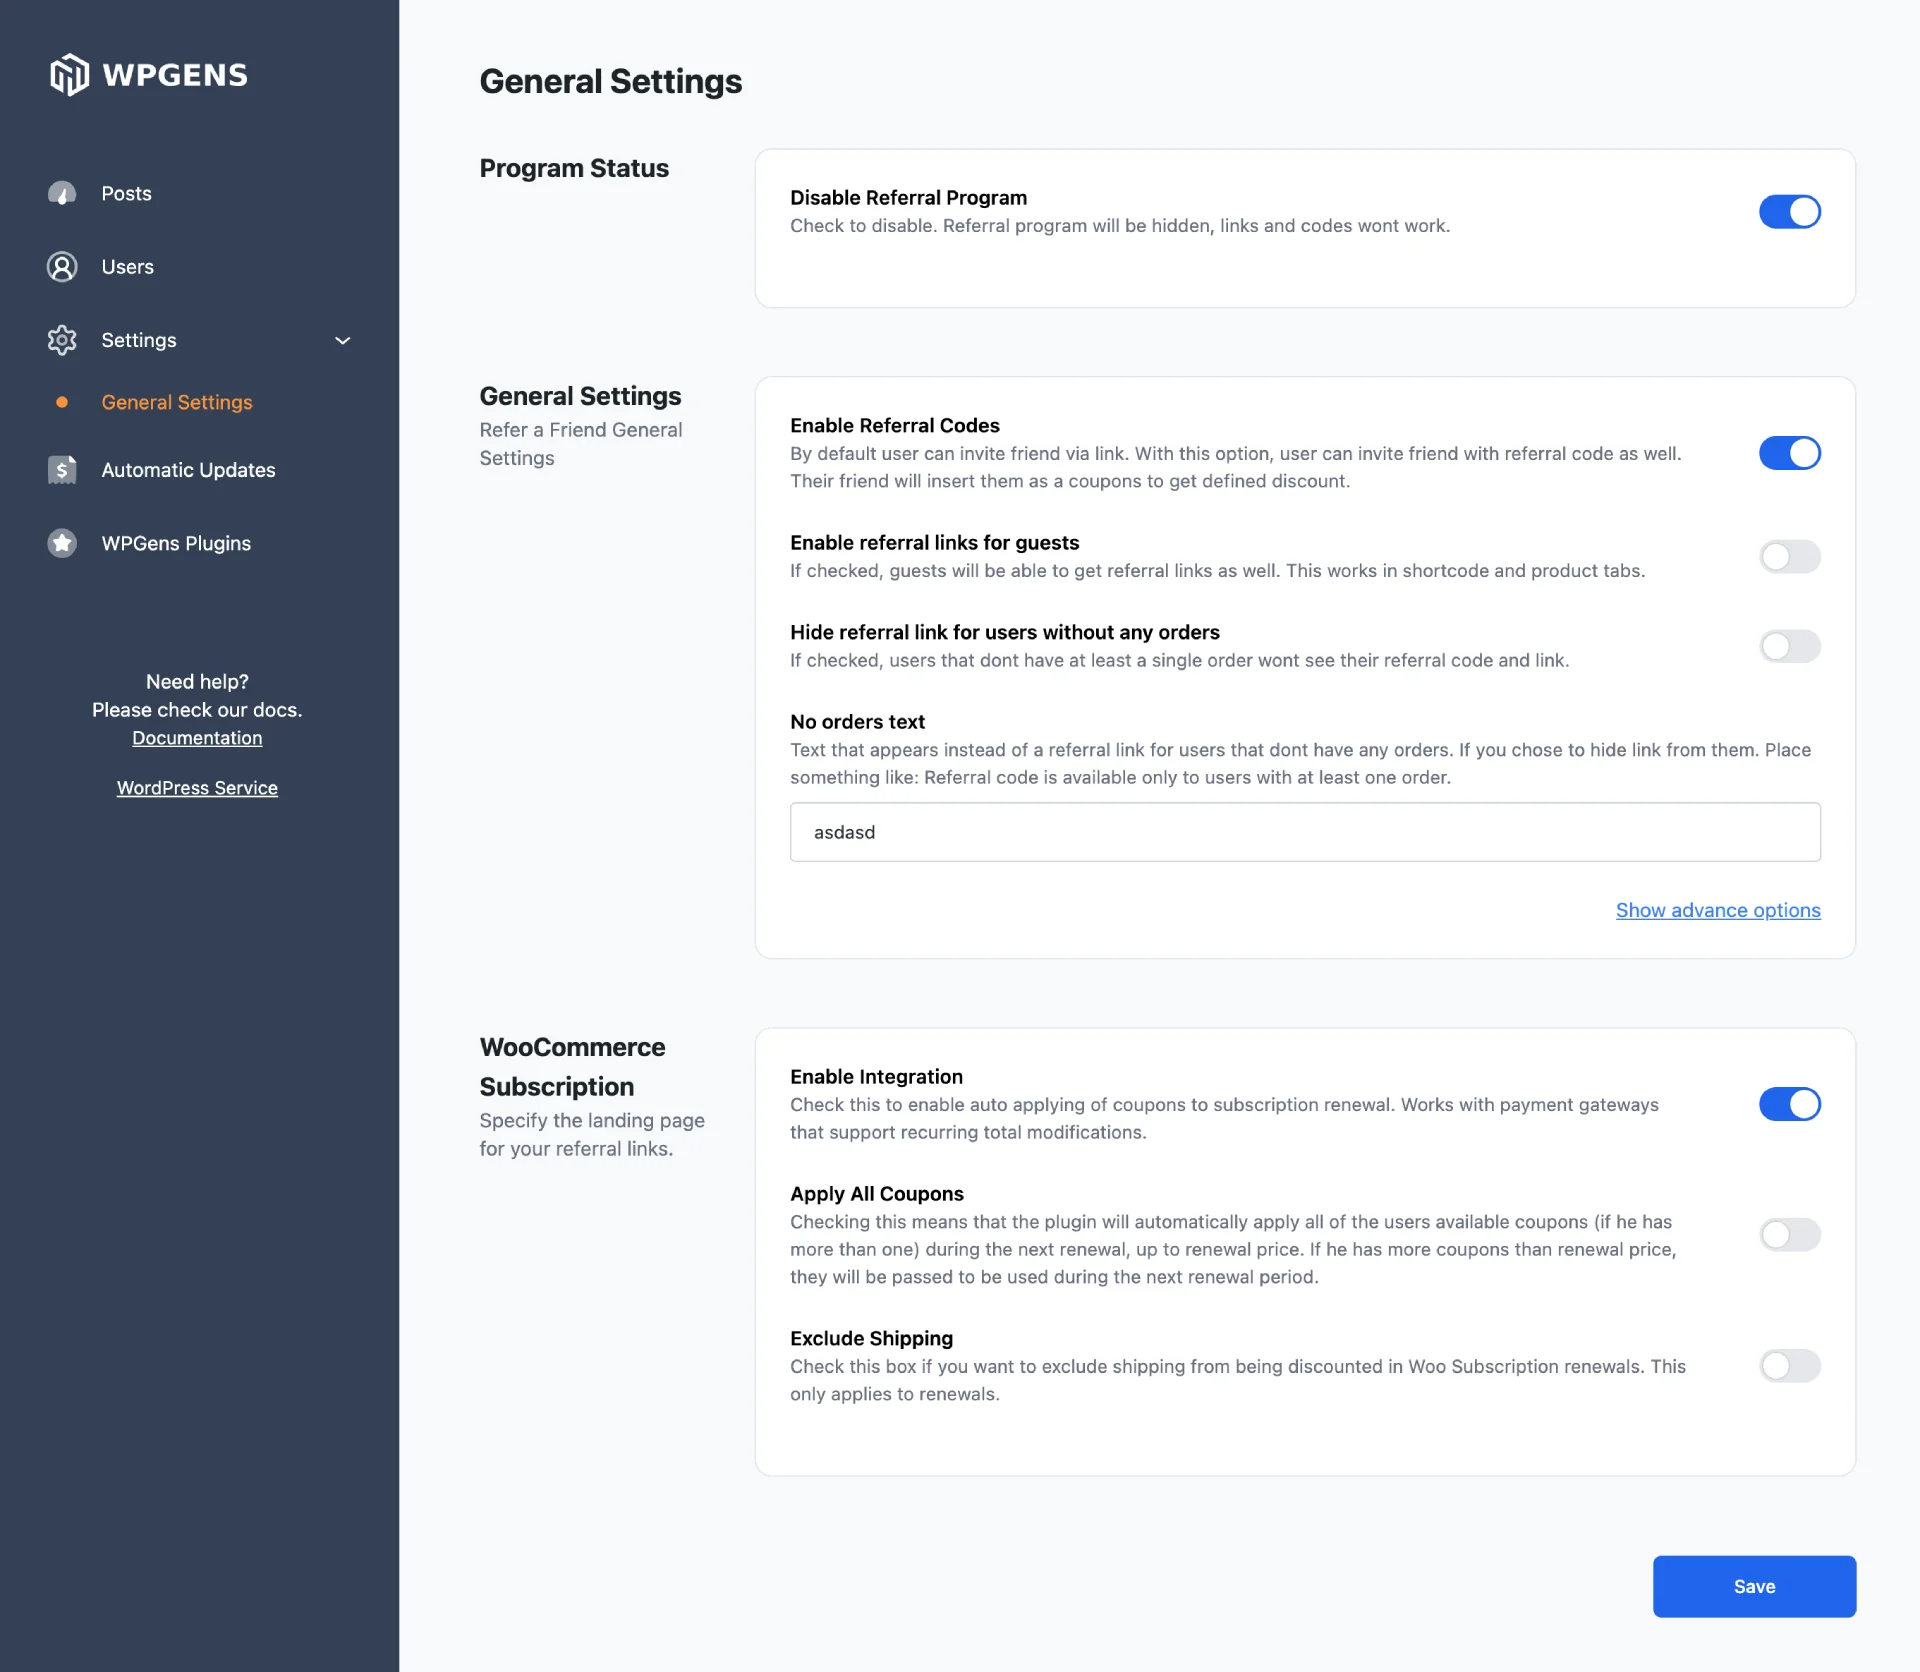Click the WPGENS logo icon

point(69,75)
